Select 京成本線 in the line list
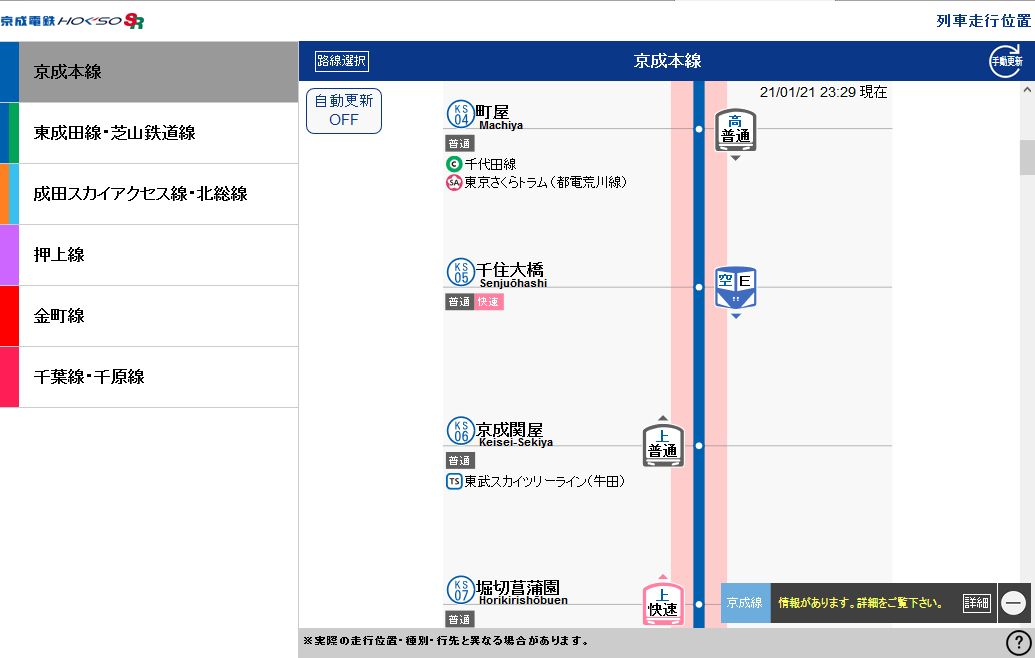This screenshot has width=1035, height=658. tap(149, 72)
